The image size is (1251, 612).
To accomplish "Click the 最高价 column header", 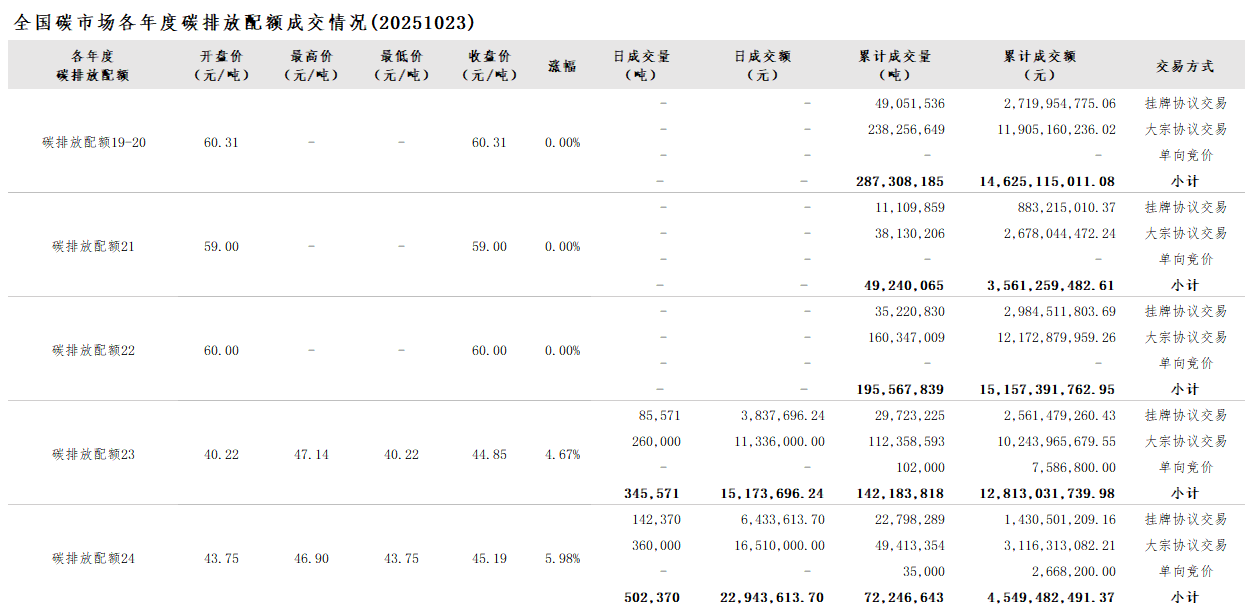I will point(311,65).
